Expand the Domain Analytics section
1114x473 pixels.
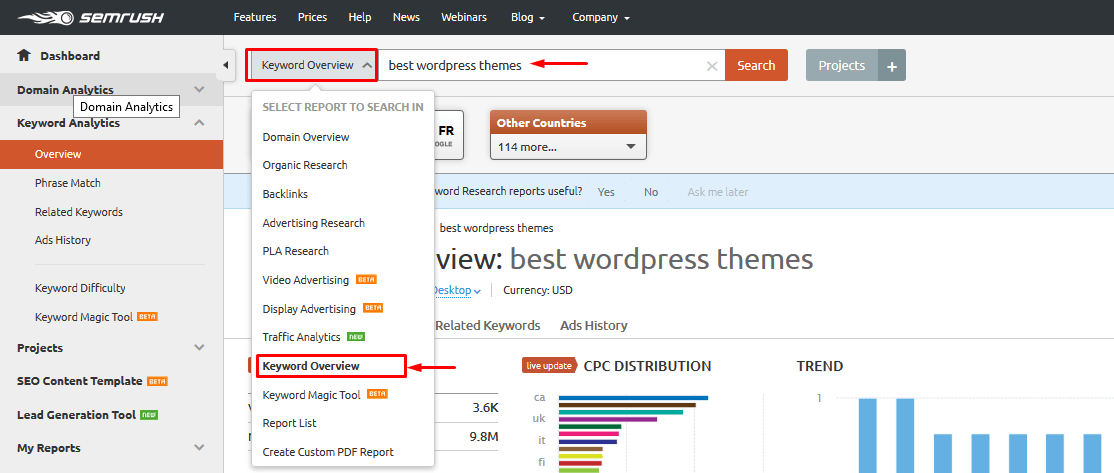coord(200,89)
